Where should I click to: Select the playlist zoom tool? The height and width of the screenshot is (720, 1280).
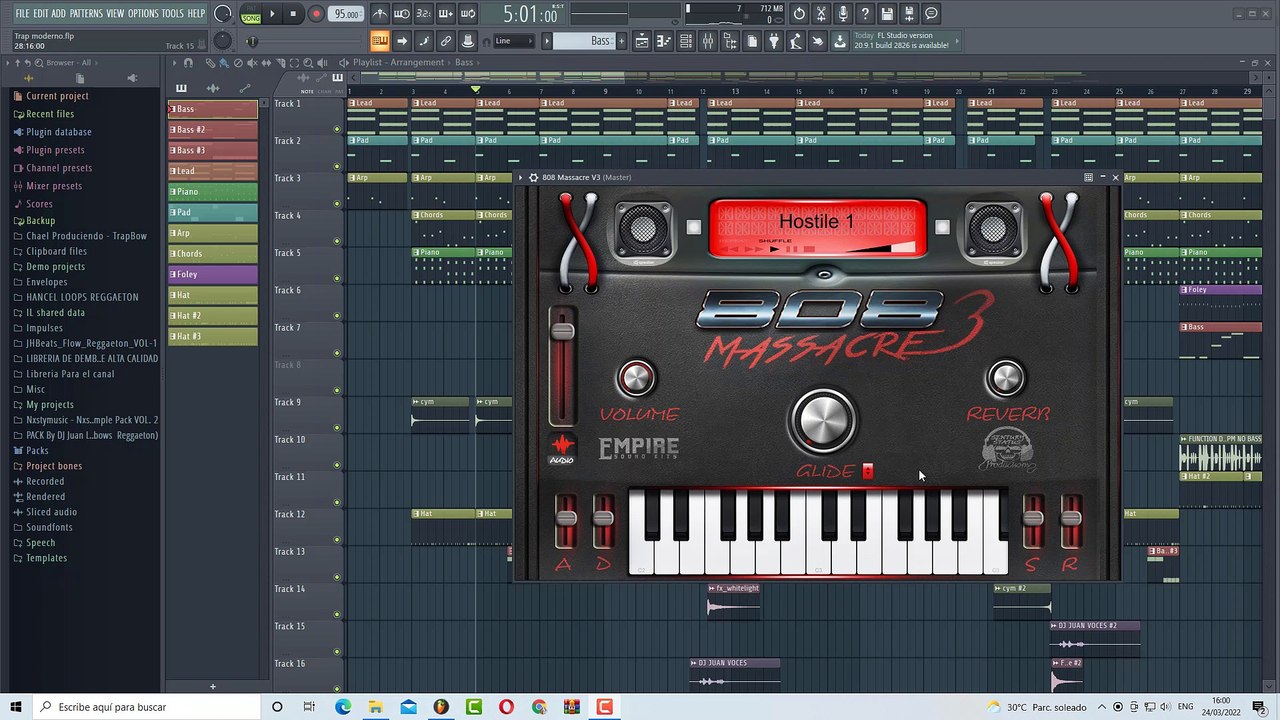(308, 63)
